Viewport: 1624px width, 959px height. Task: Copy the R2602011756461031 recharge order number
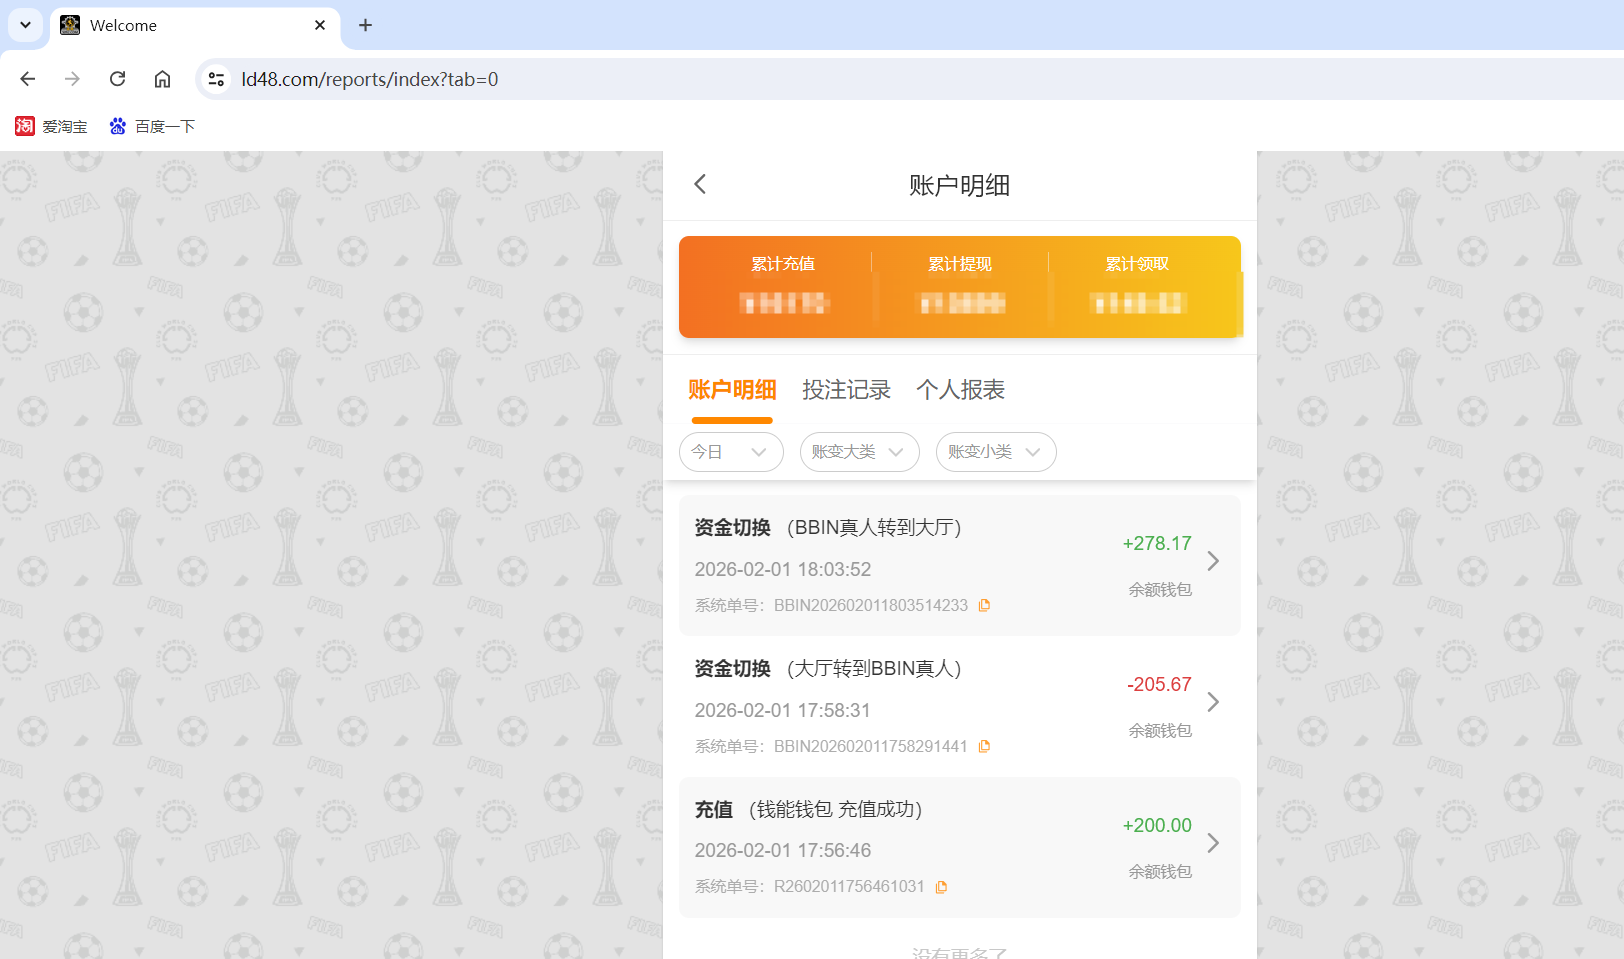(941, 887)
